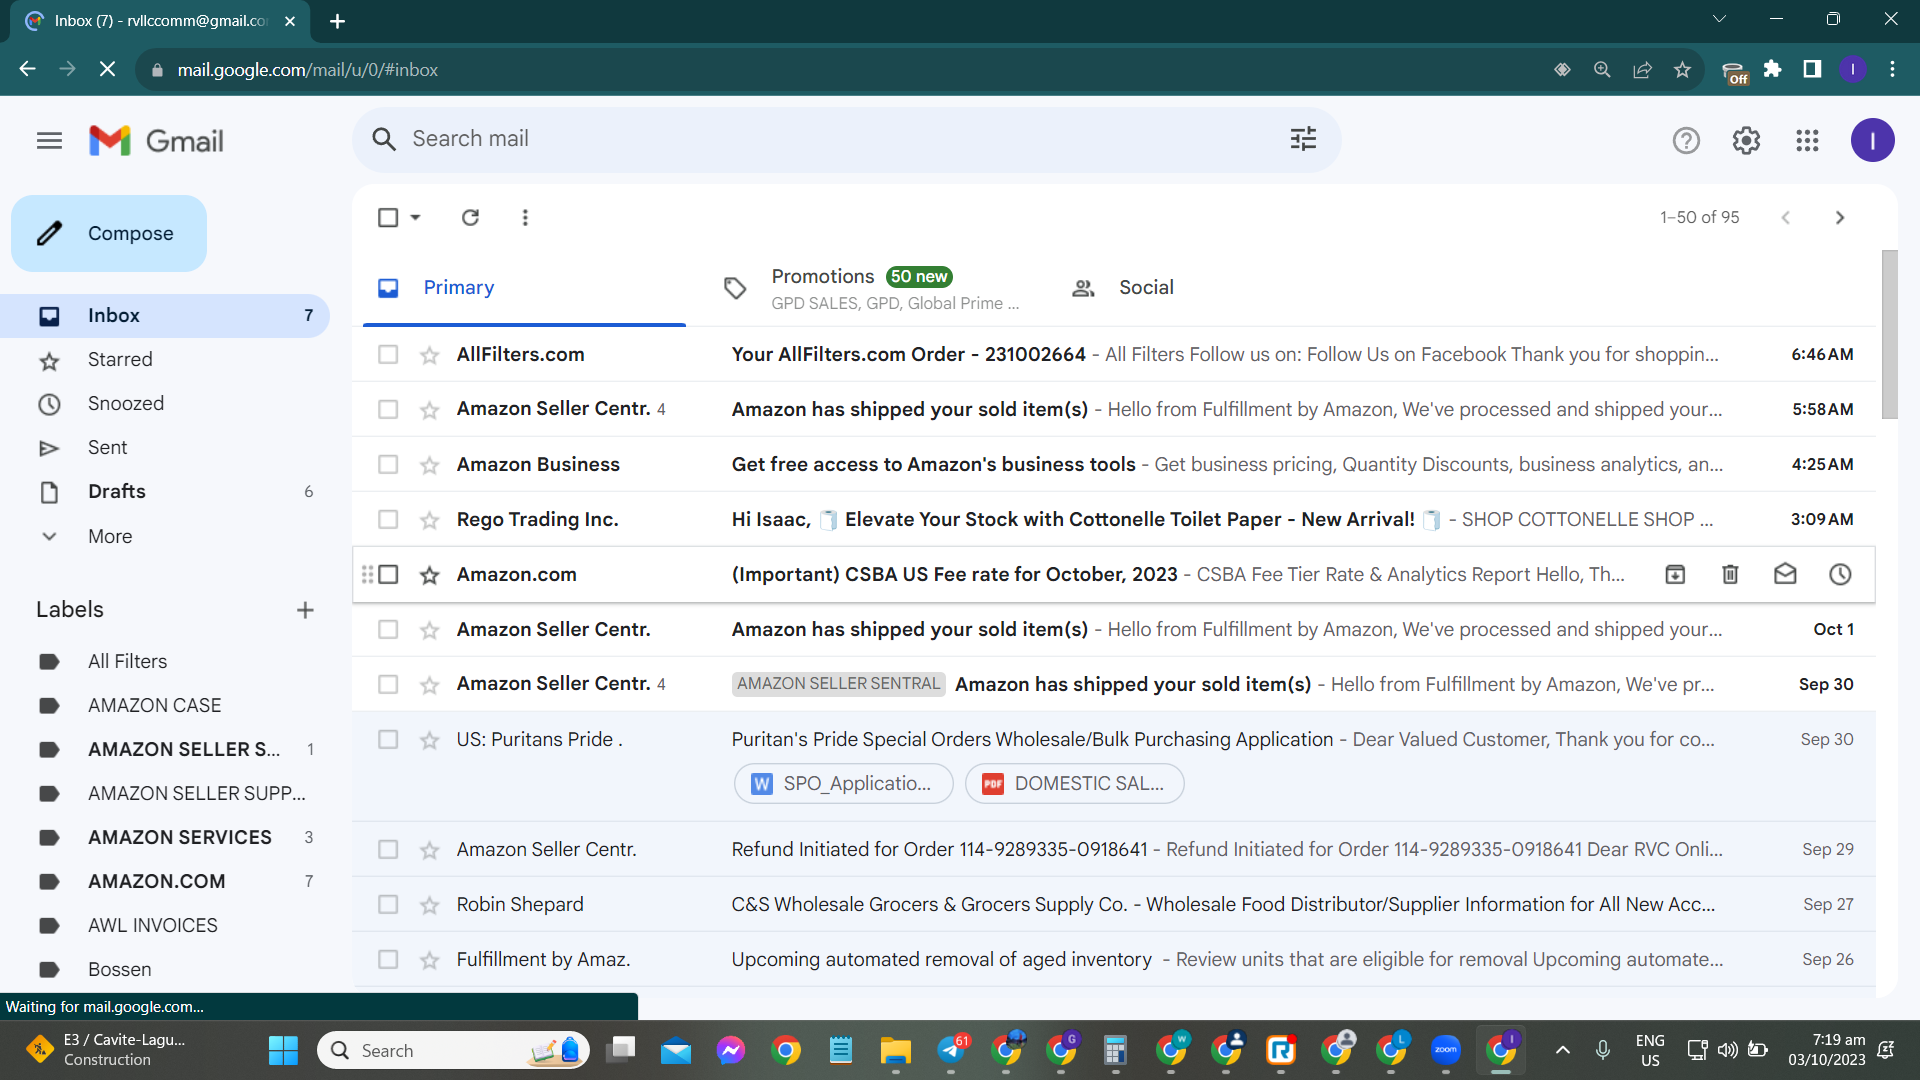The image size is (1920, 1080).
Task: Select the Fulfillment by Amaz. email checkbox
Action: 388,959
